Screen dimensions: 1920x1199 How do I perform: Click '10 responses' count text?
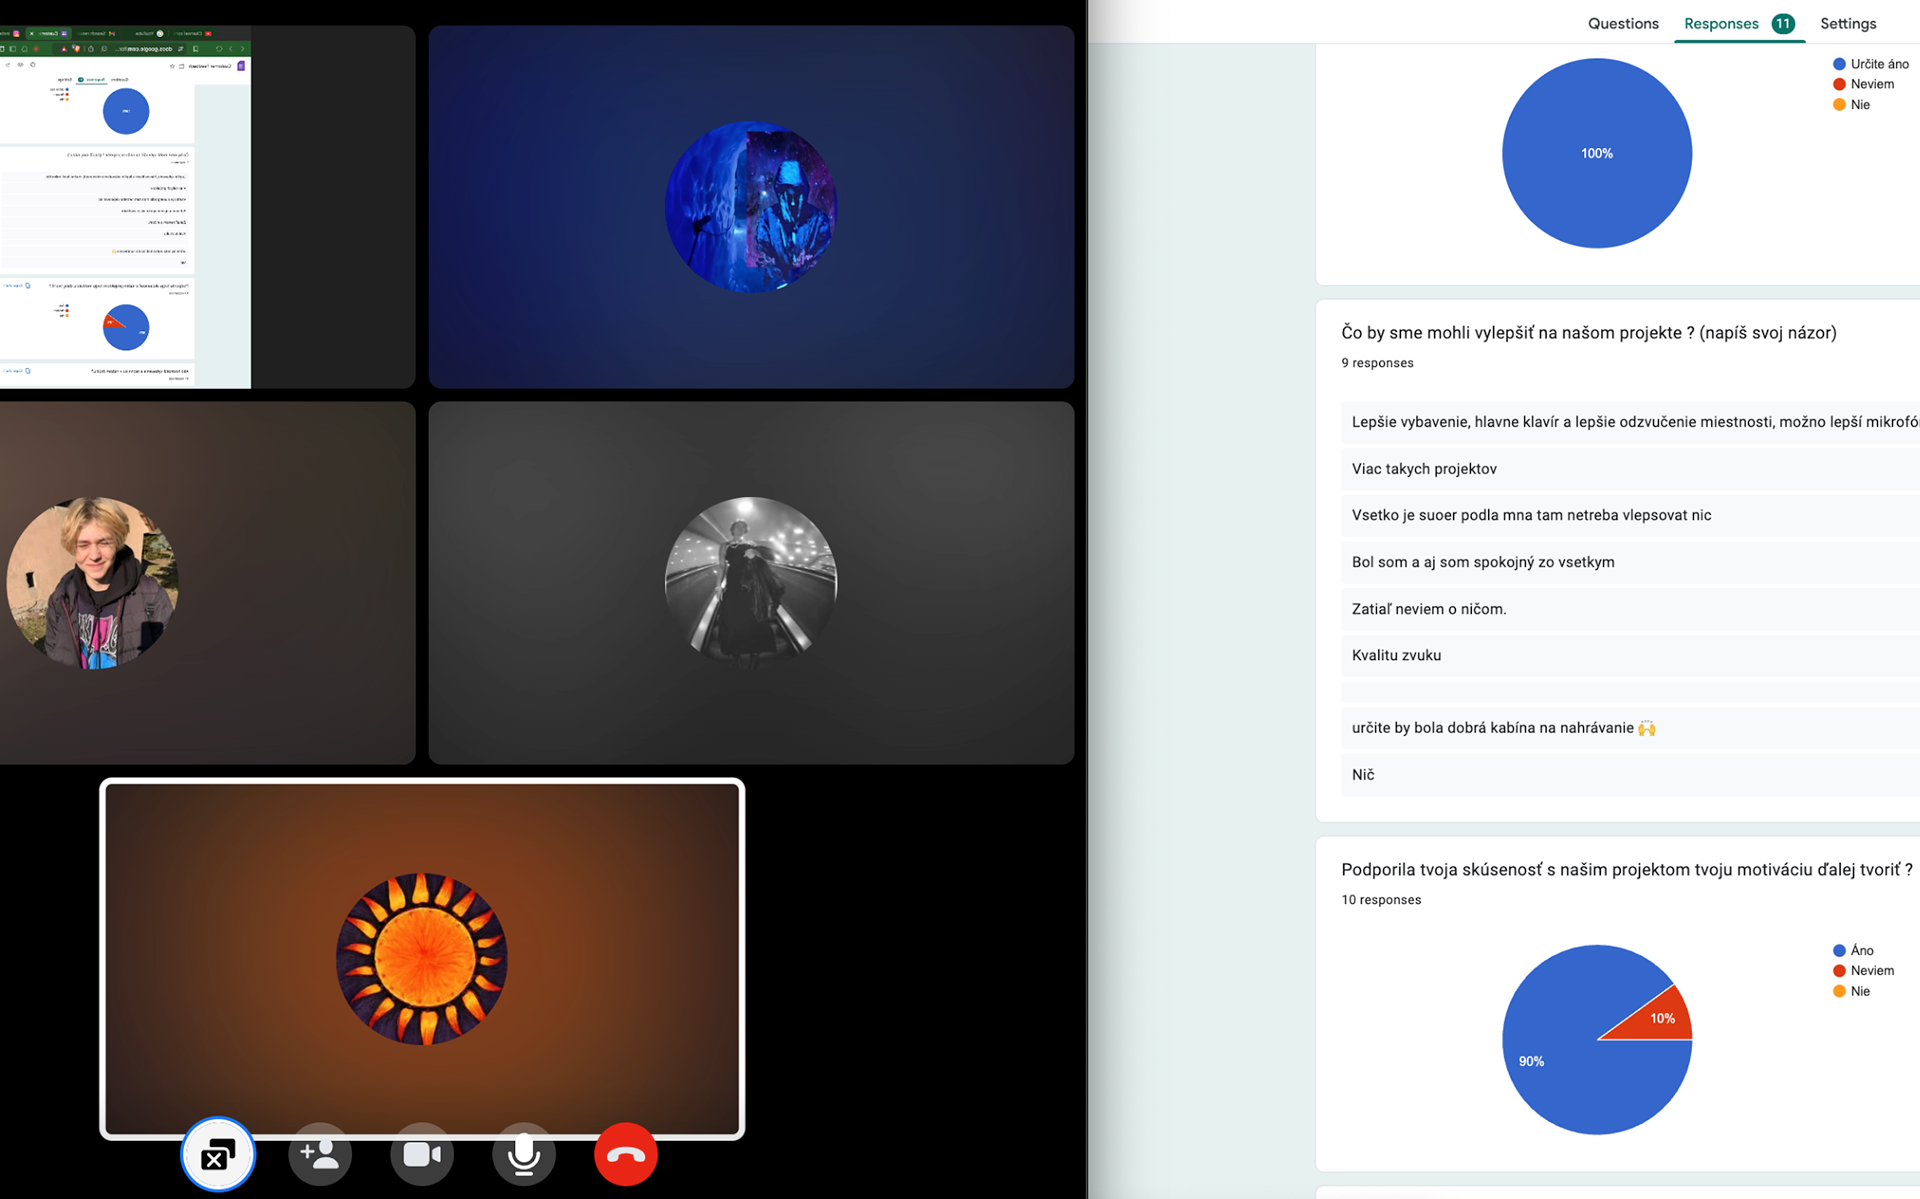(1381, 900)
